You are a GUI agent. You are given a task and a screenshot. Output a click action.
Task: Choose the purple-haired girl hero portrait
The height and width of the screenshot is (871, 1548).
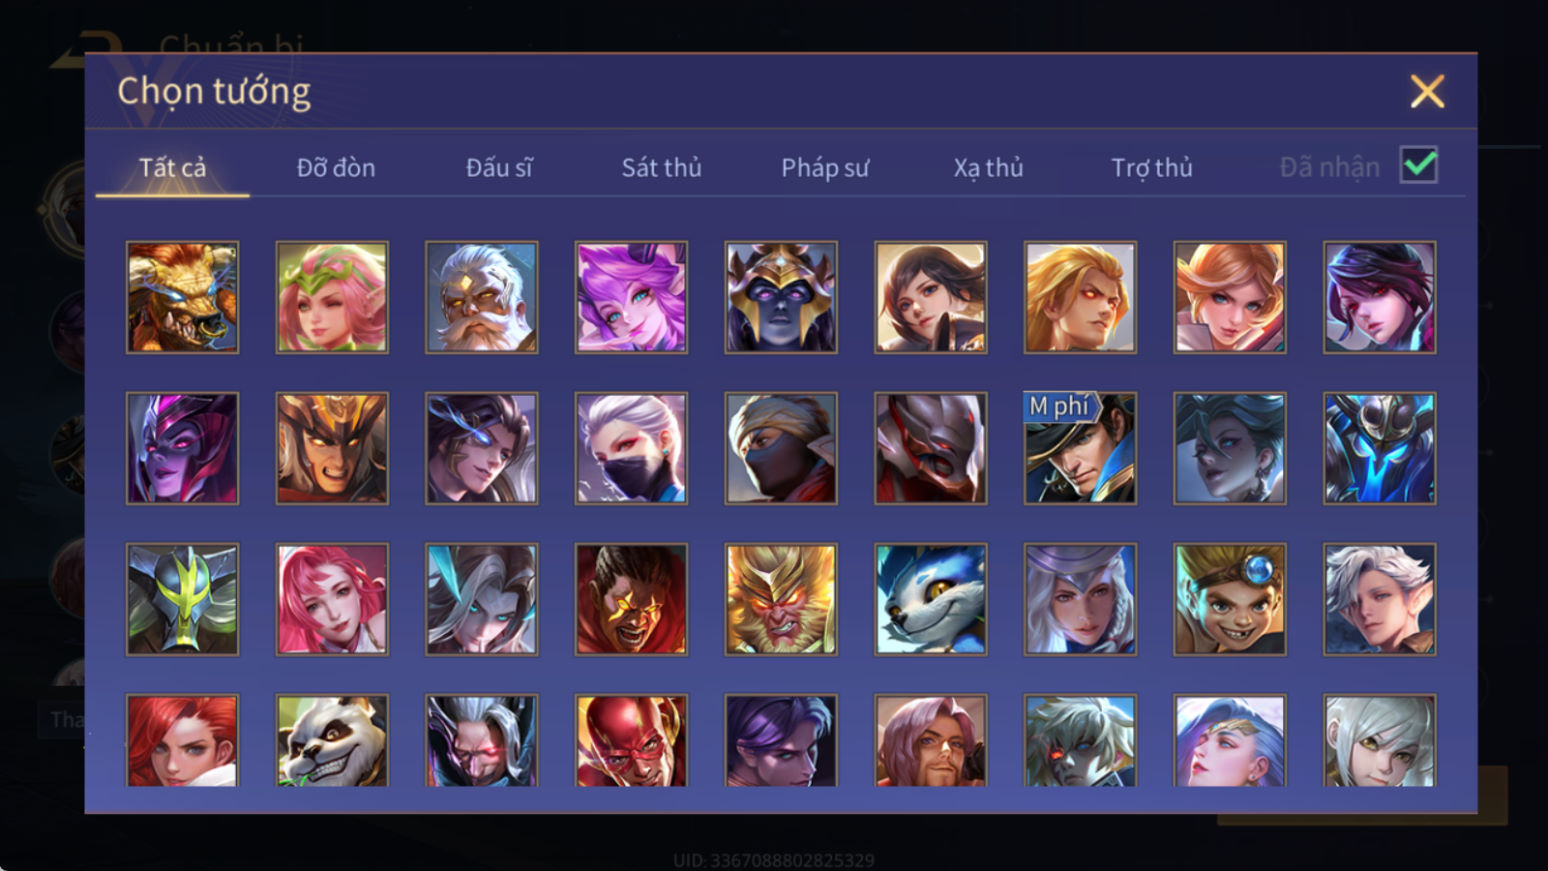click(631, 297)
